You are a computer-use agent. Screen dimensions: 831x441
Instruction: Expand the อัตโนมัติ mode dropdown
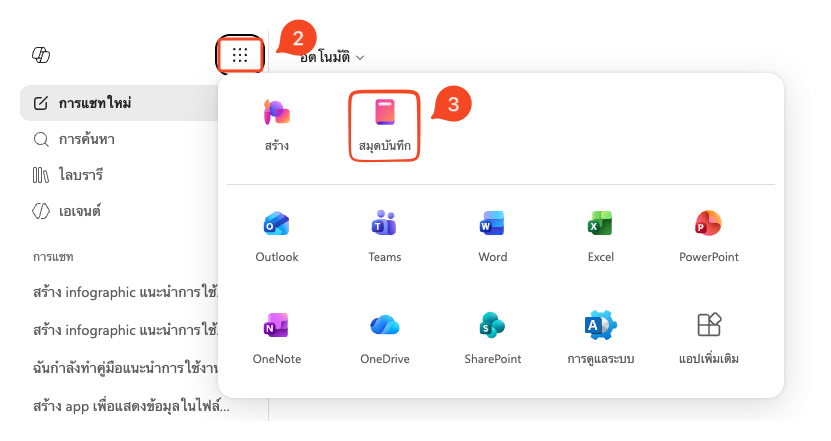(332, 57)
